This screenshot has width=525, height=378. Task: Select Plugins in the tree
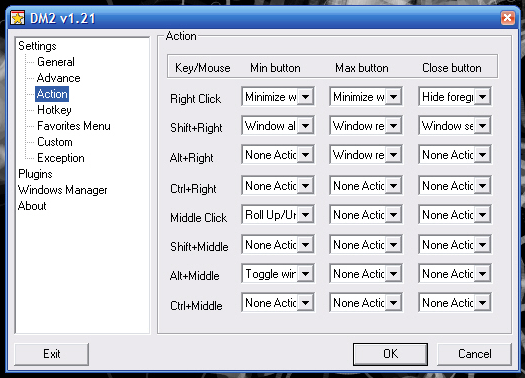[x=35, y=174]
